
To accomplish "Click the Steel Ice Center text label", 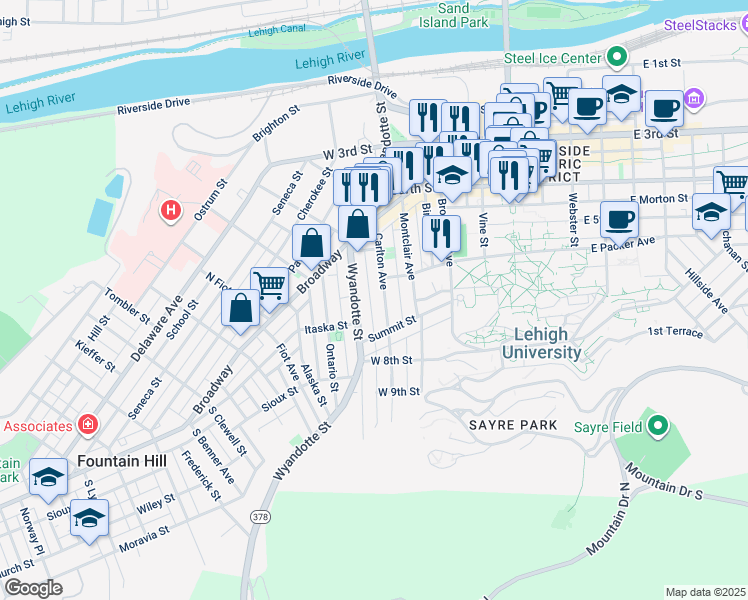I will tap(552, 58).
